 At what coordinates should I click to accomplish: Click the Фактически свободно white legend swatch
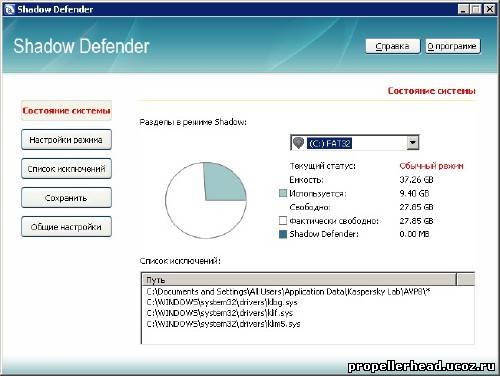283,220
